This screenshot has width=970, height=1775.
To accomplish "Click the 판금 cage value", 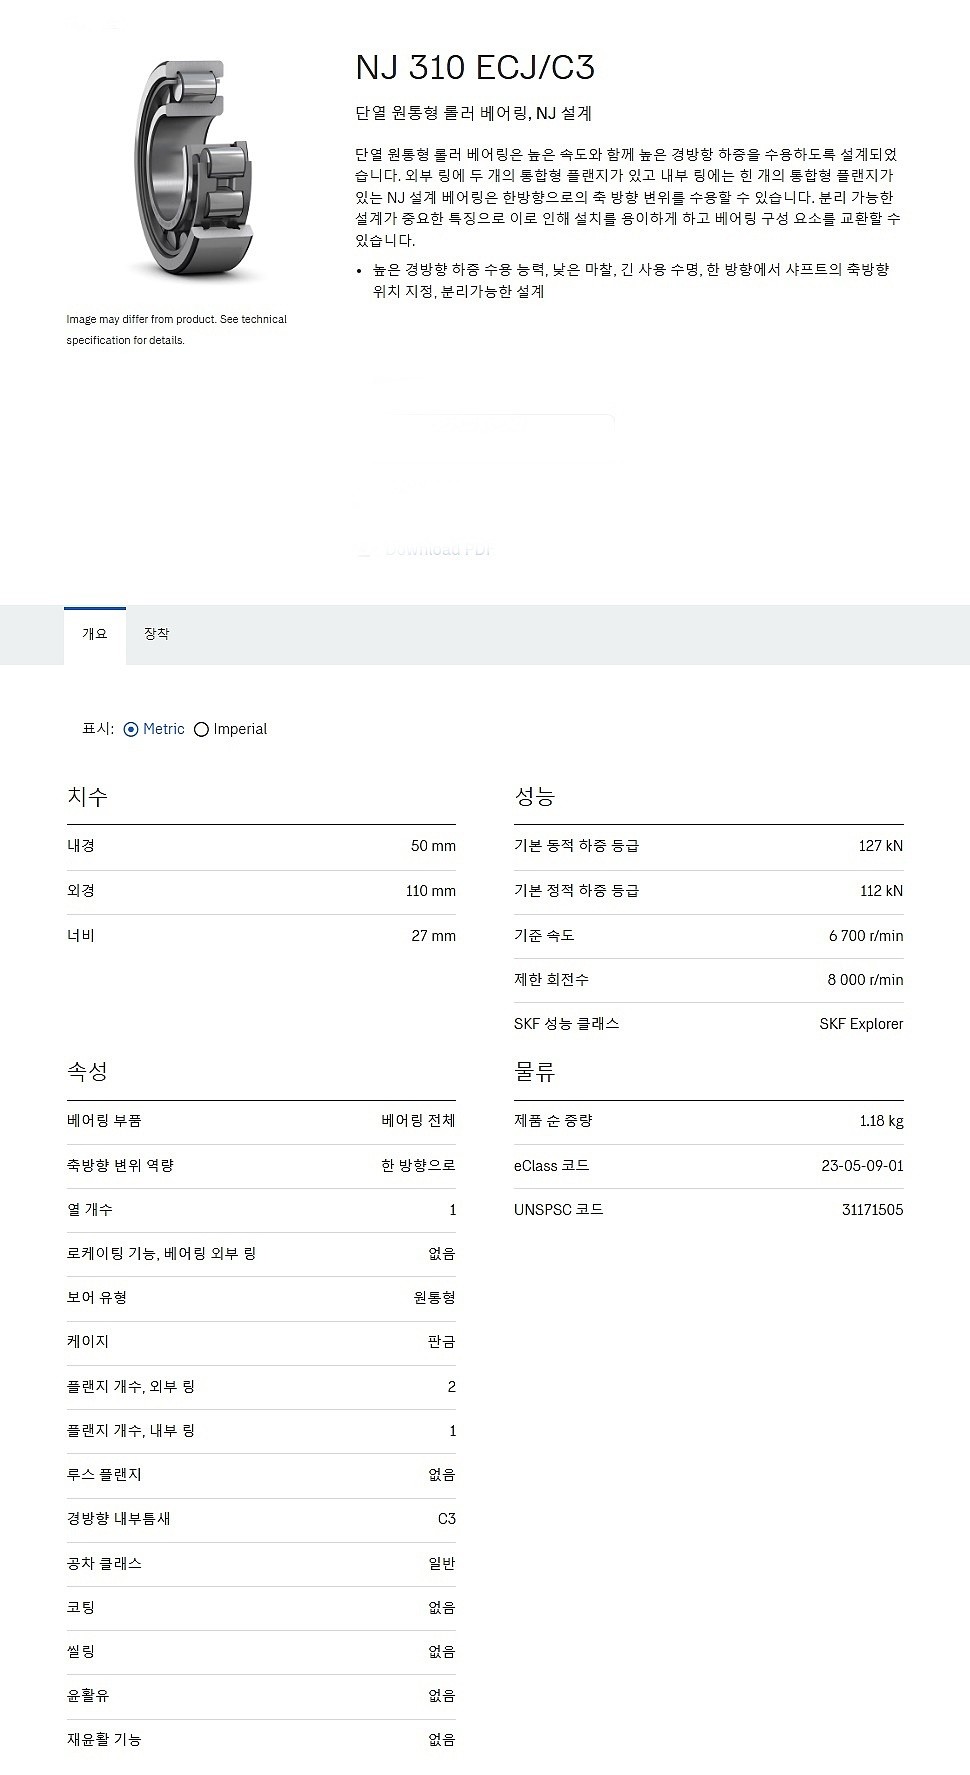I will point(441,1342).
